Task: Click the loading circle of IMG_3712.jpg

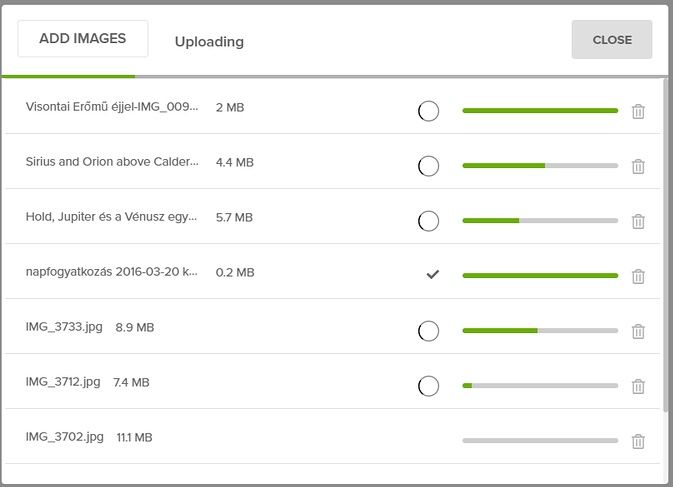Action: click(x=428, y=386)
